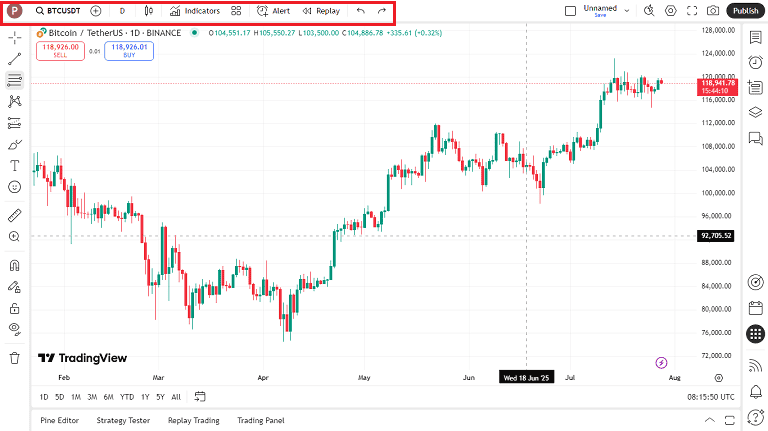Expand the bottom panel chevron
768x431 pixels.
click(709, 420)
